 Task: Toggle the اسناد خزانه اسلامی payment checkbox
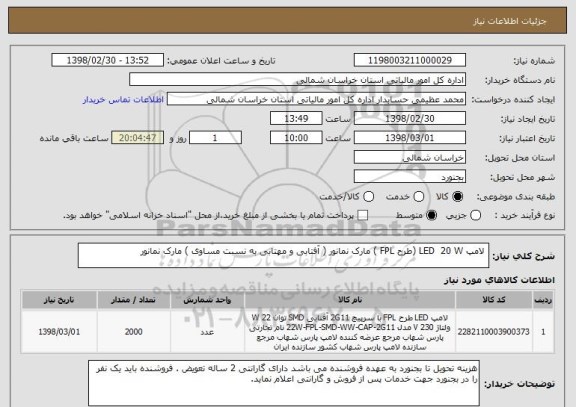click(363, 216)
